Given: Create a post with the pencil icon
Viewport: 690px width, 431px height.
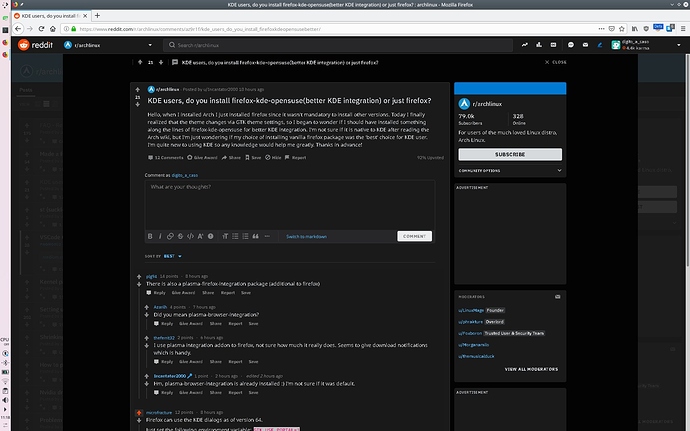Looking at the screenshot, I should click(599, 45).
